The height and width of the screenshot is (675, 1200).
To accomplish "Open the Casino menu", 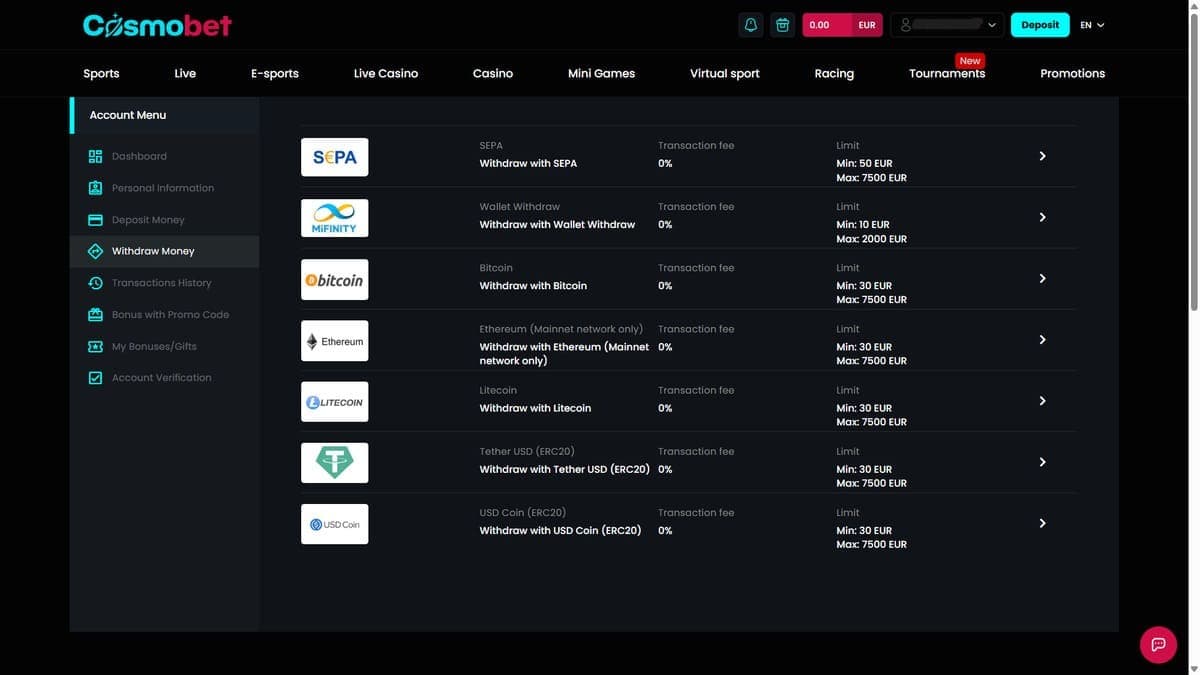I will coord(493,73).
